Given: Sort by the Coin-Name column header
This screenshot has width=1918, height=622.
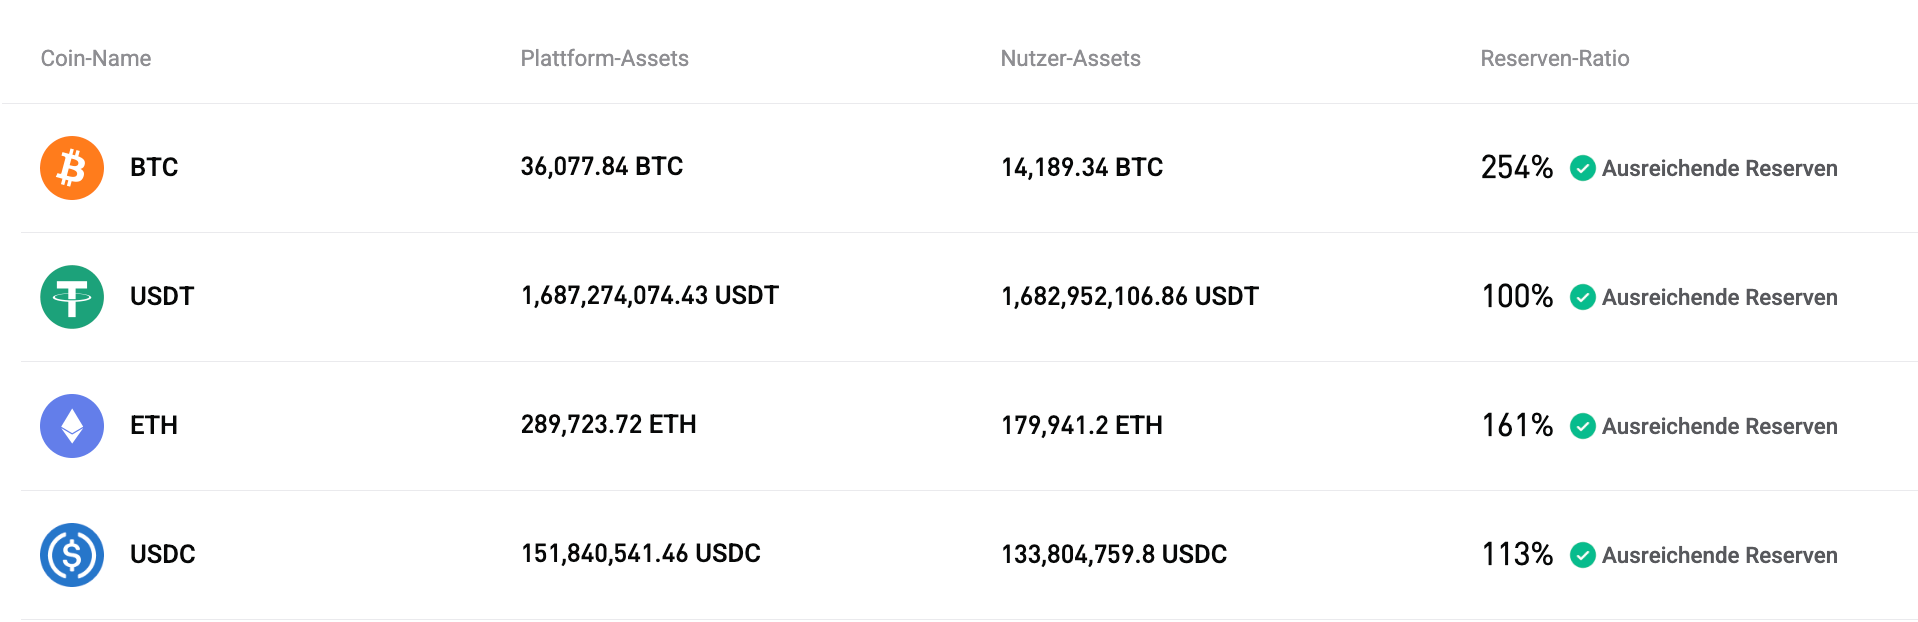Looking at the screenshot, I should click(x=95, y=58).
